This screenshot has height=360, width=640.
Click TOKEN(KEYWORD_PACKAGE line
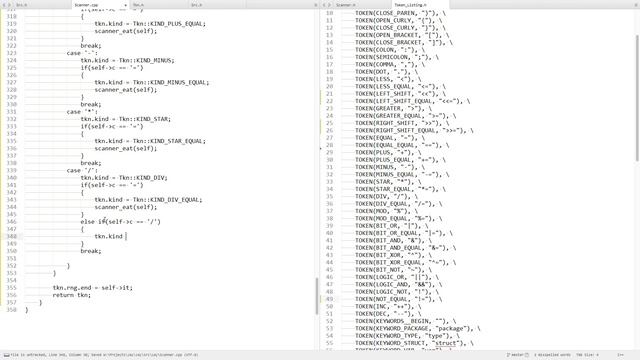pos(418,329)
